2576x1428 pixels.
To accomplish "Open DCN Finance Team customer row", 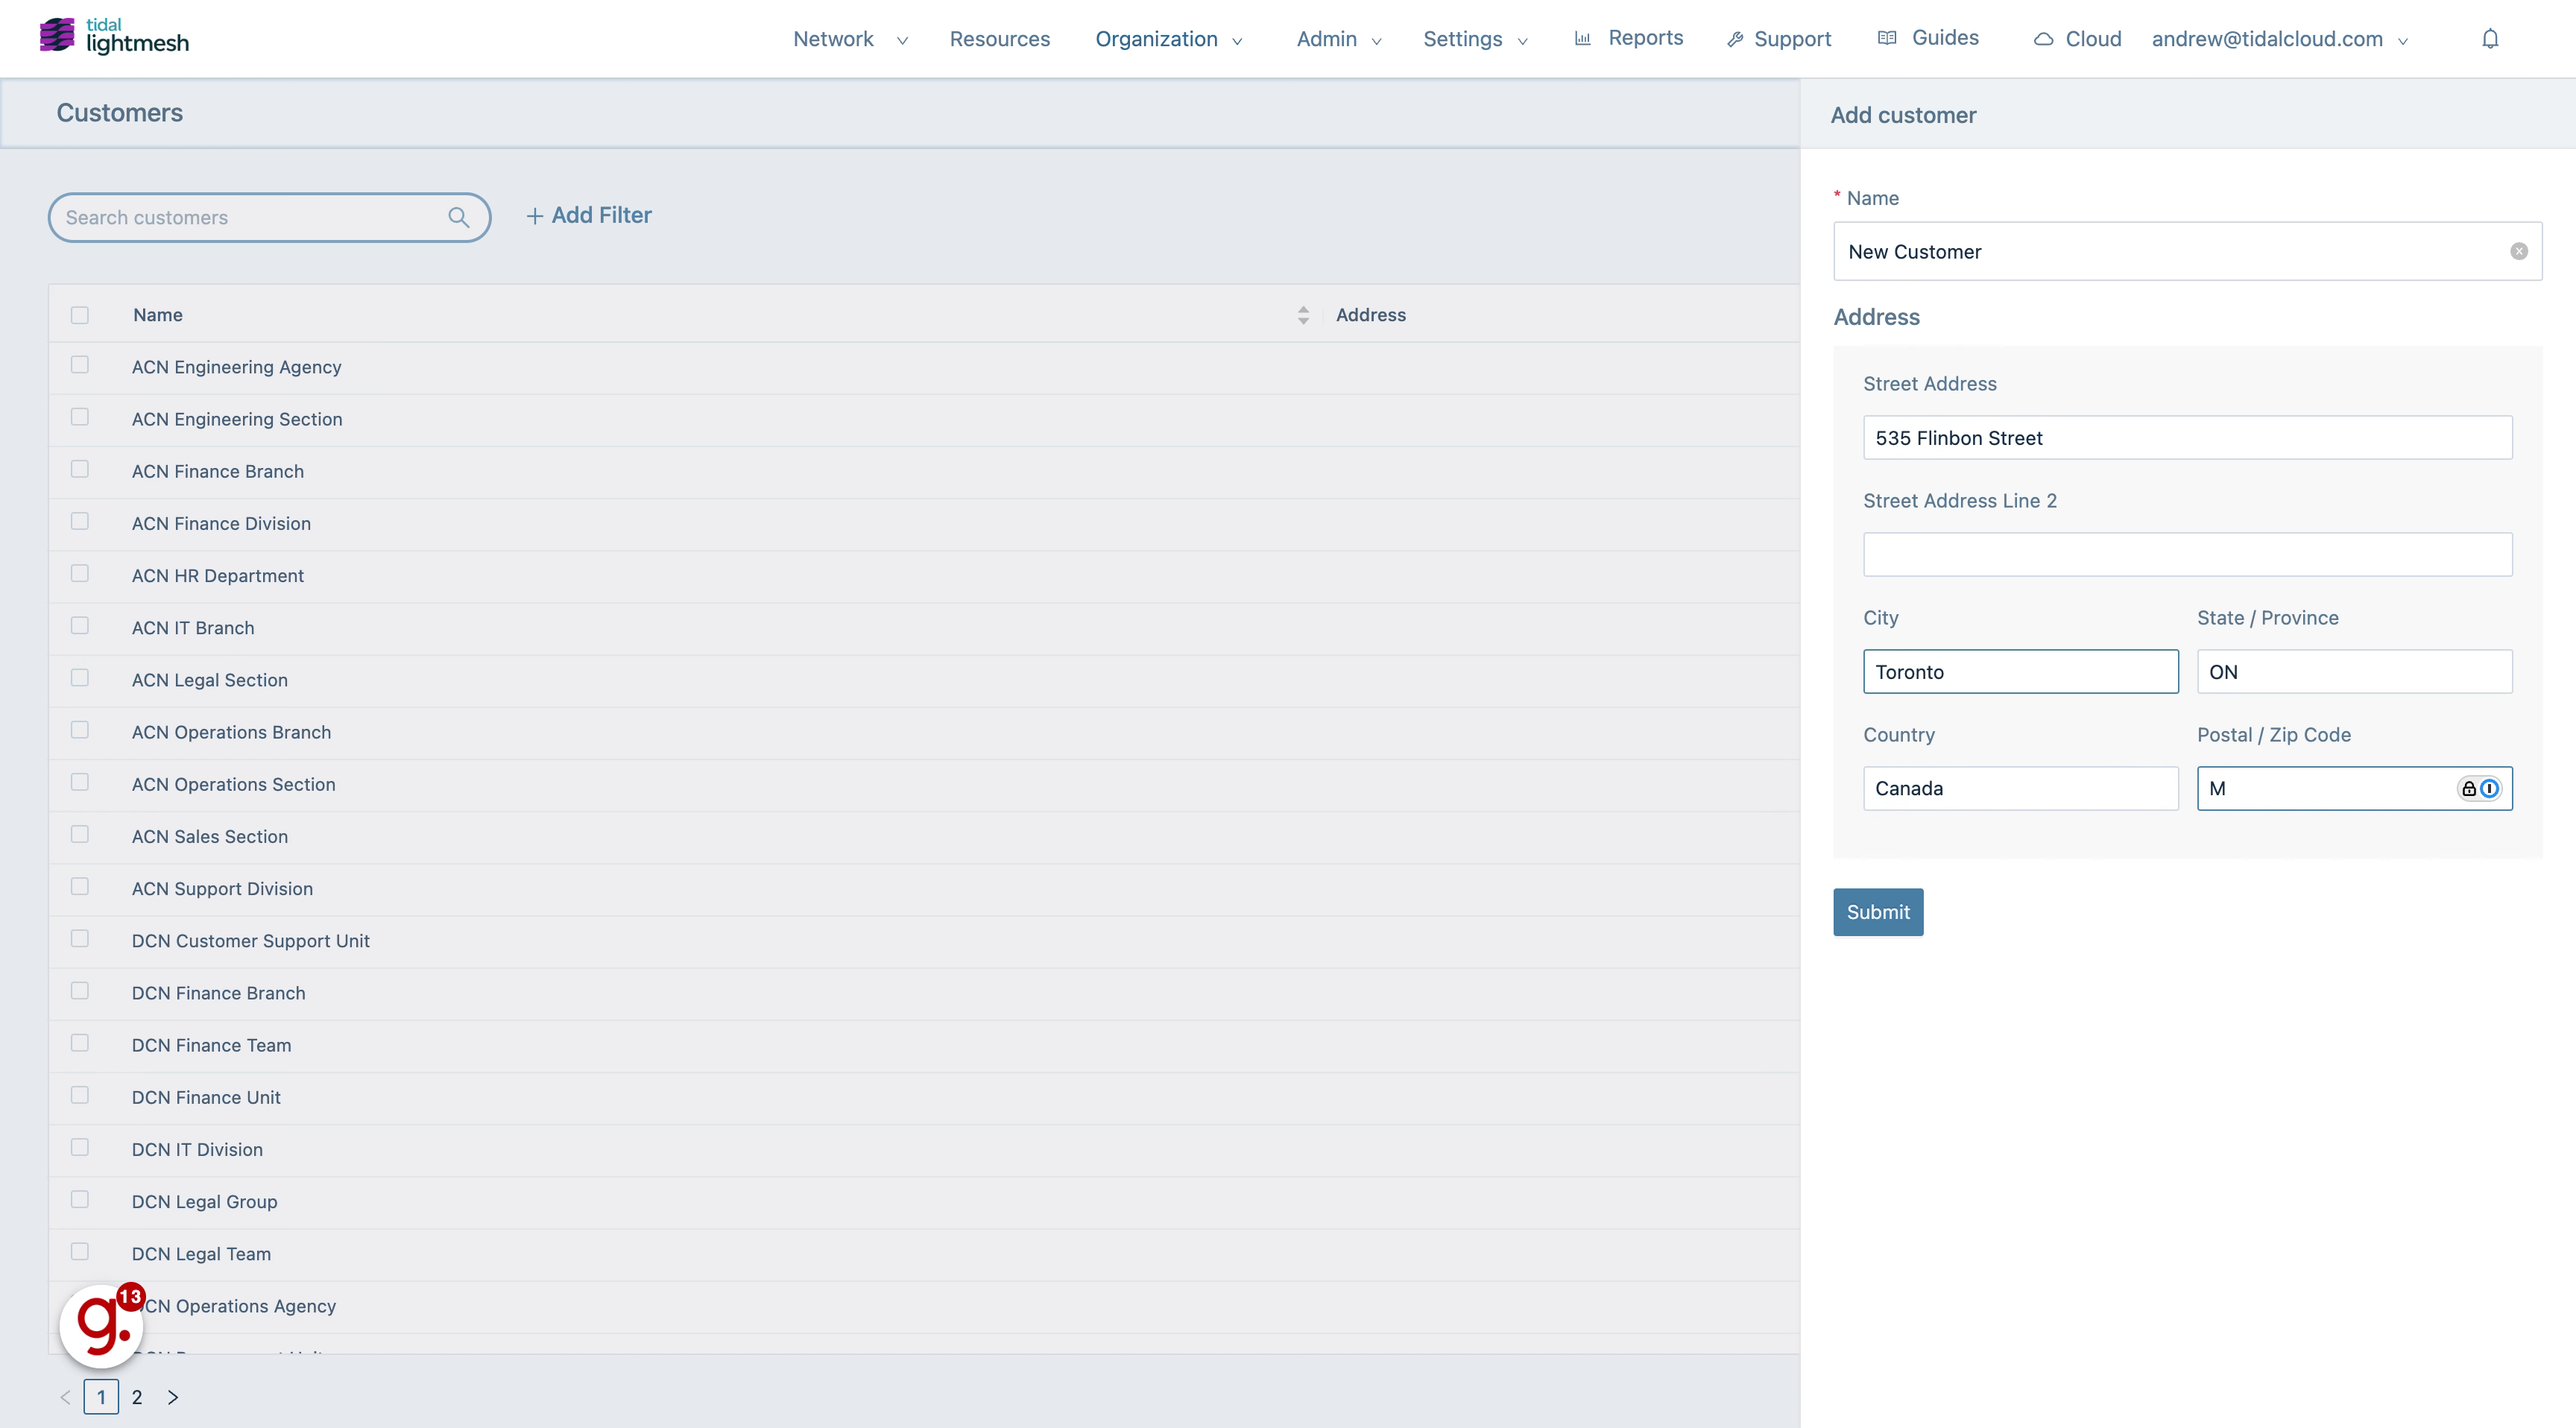I will (x=211, y=1045).
